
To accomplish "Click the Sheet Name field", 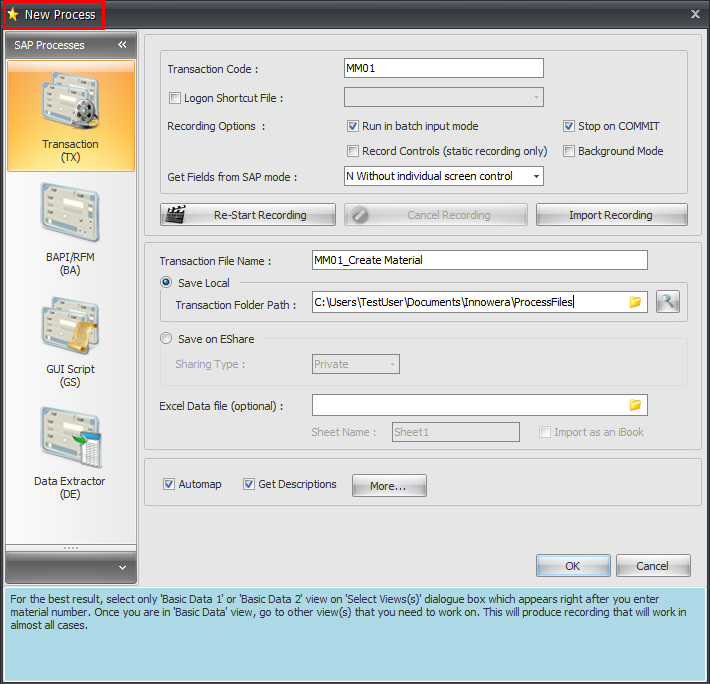I will [x=456, y=432].
